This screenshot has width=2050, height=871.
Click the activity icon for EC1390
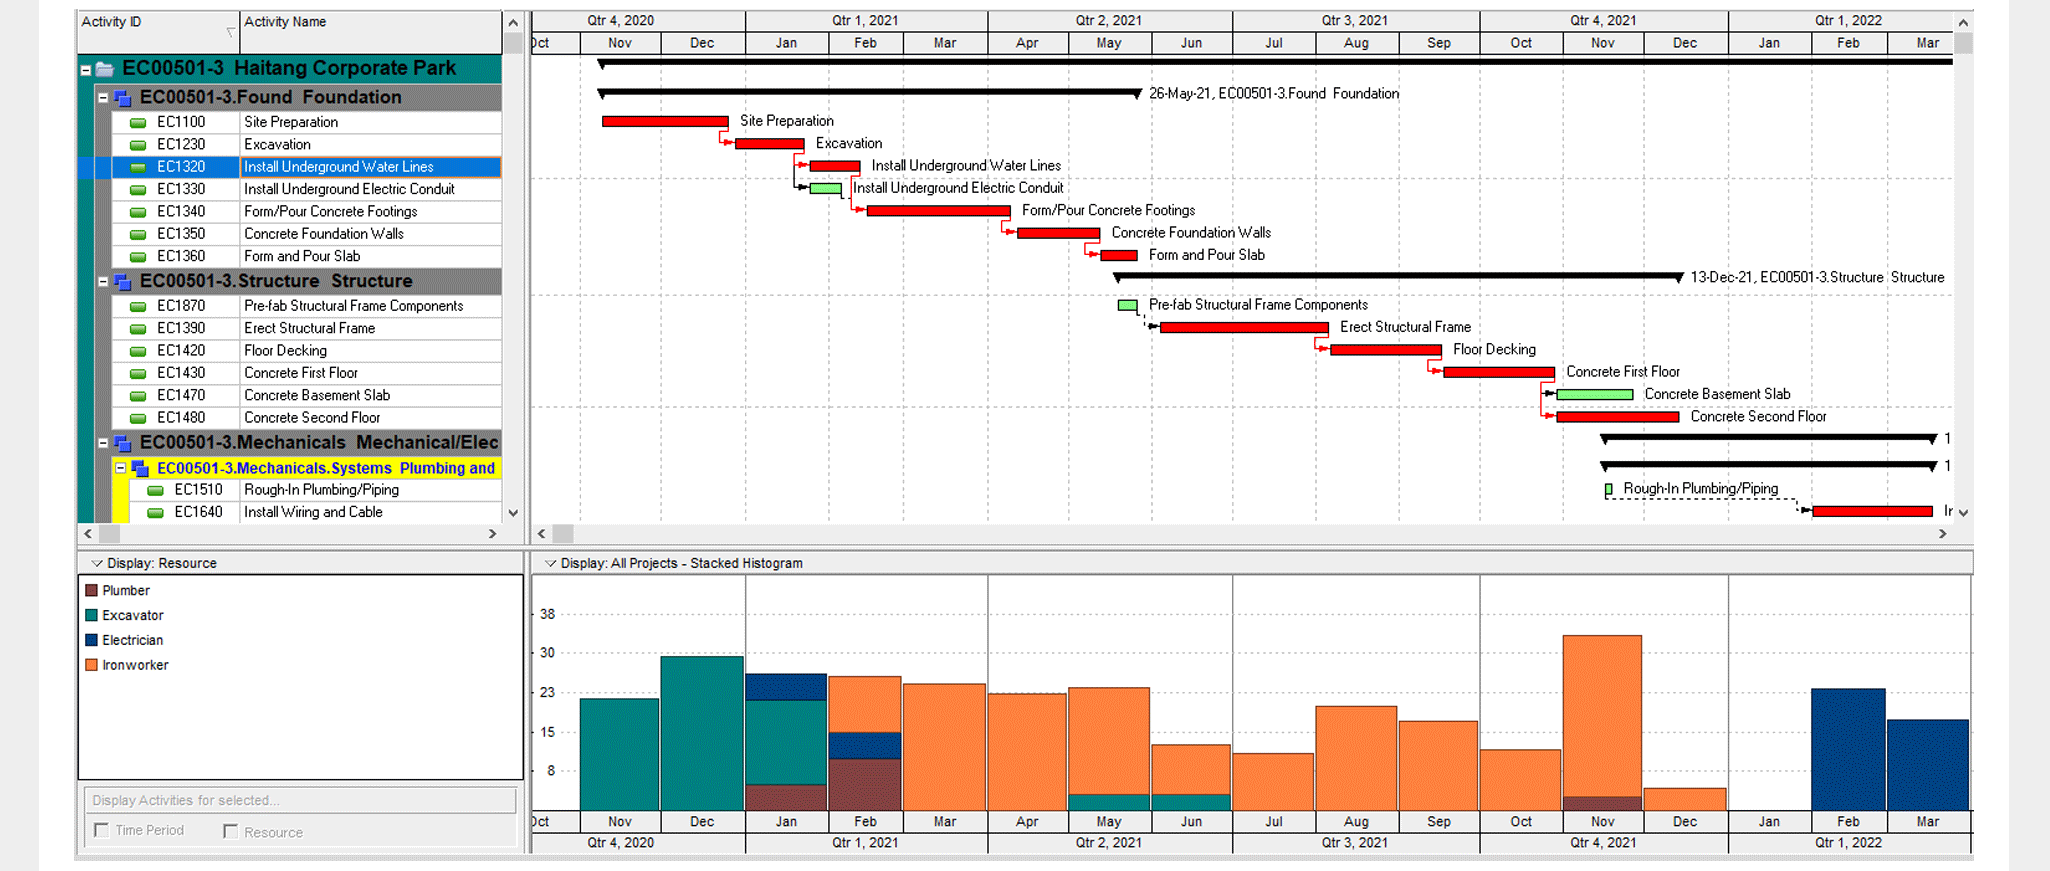(x=138, y=329)
